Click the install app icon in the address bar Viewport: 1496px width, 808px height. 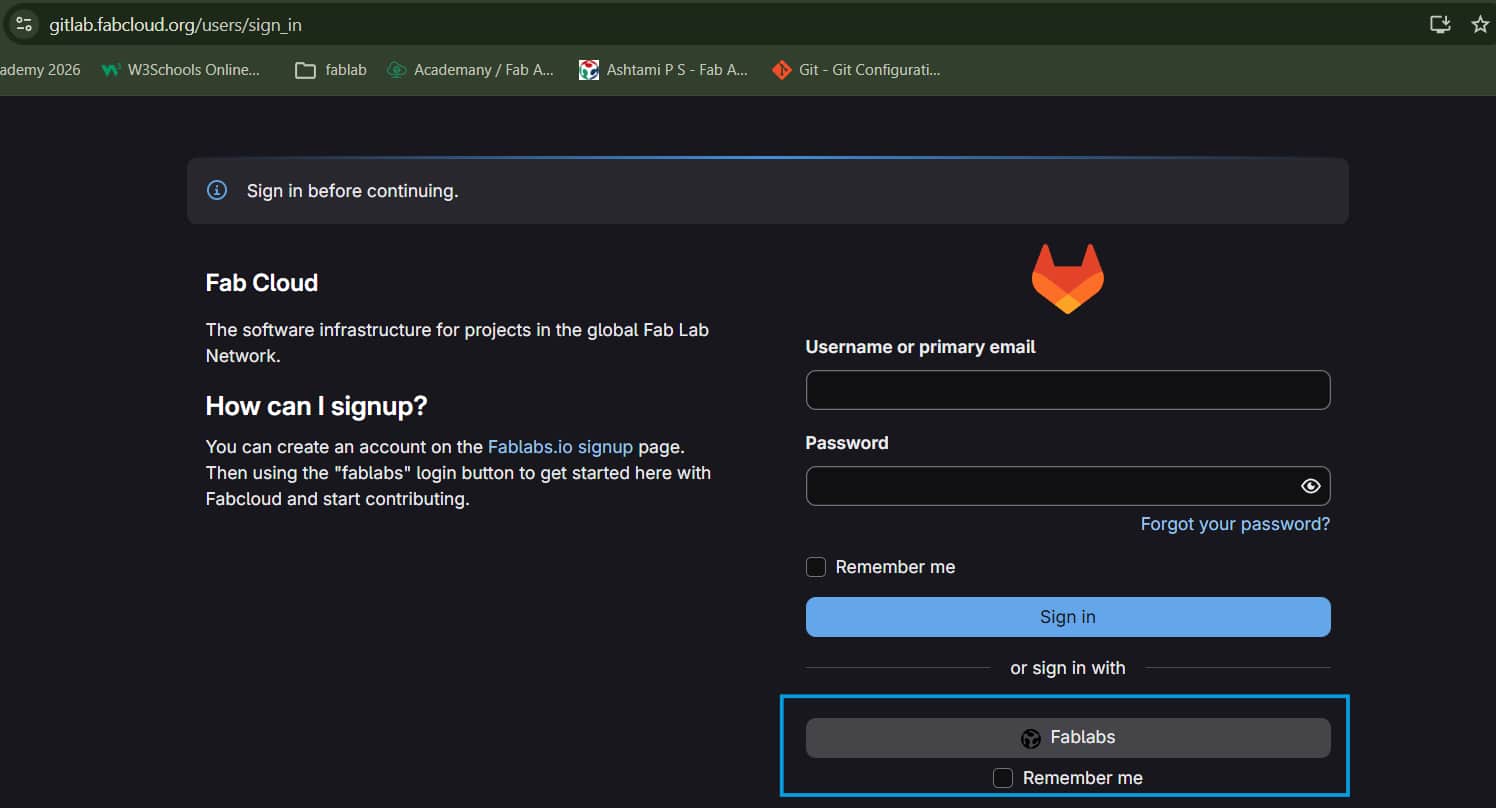point(1440,25)
